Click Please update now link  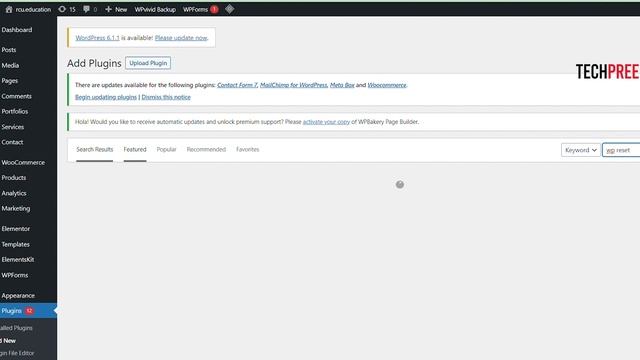181,38
